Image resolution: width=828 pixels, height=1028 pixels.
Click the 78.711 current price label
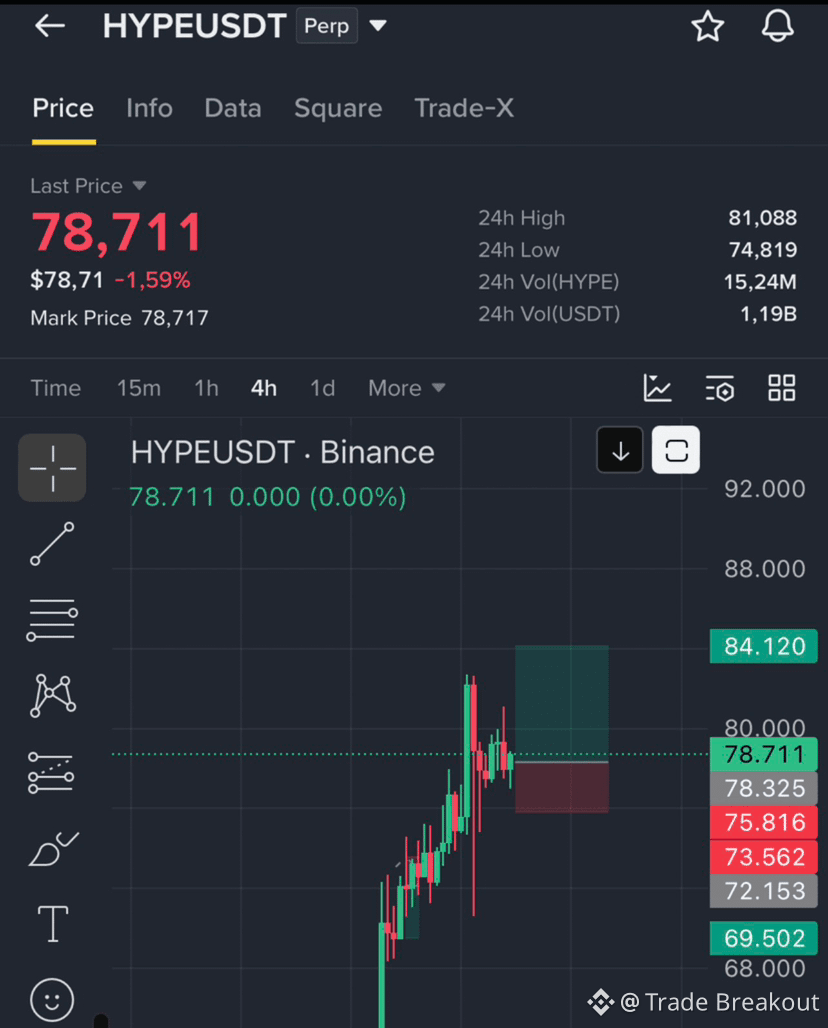point(764,755)
